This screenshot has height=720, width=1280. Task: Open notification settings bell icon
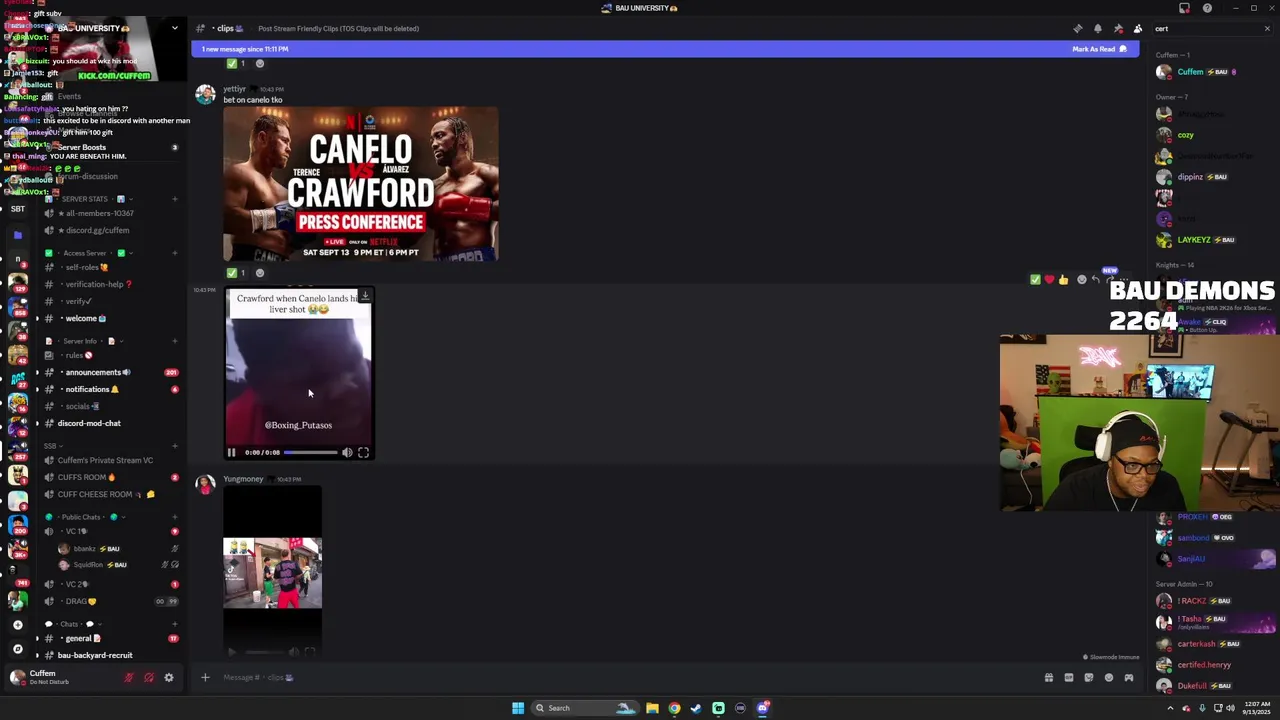pyautogui.click(x=1097, y=29)
